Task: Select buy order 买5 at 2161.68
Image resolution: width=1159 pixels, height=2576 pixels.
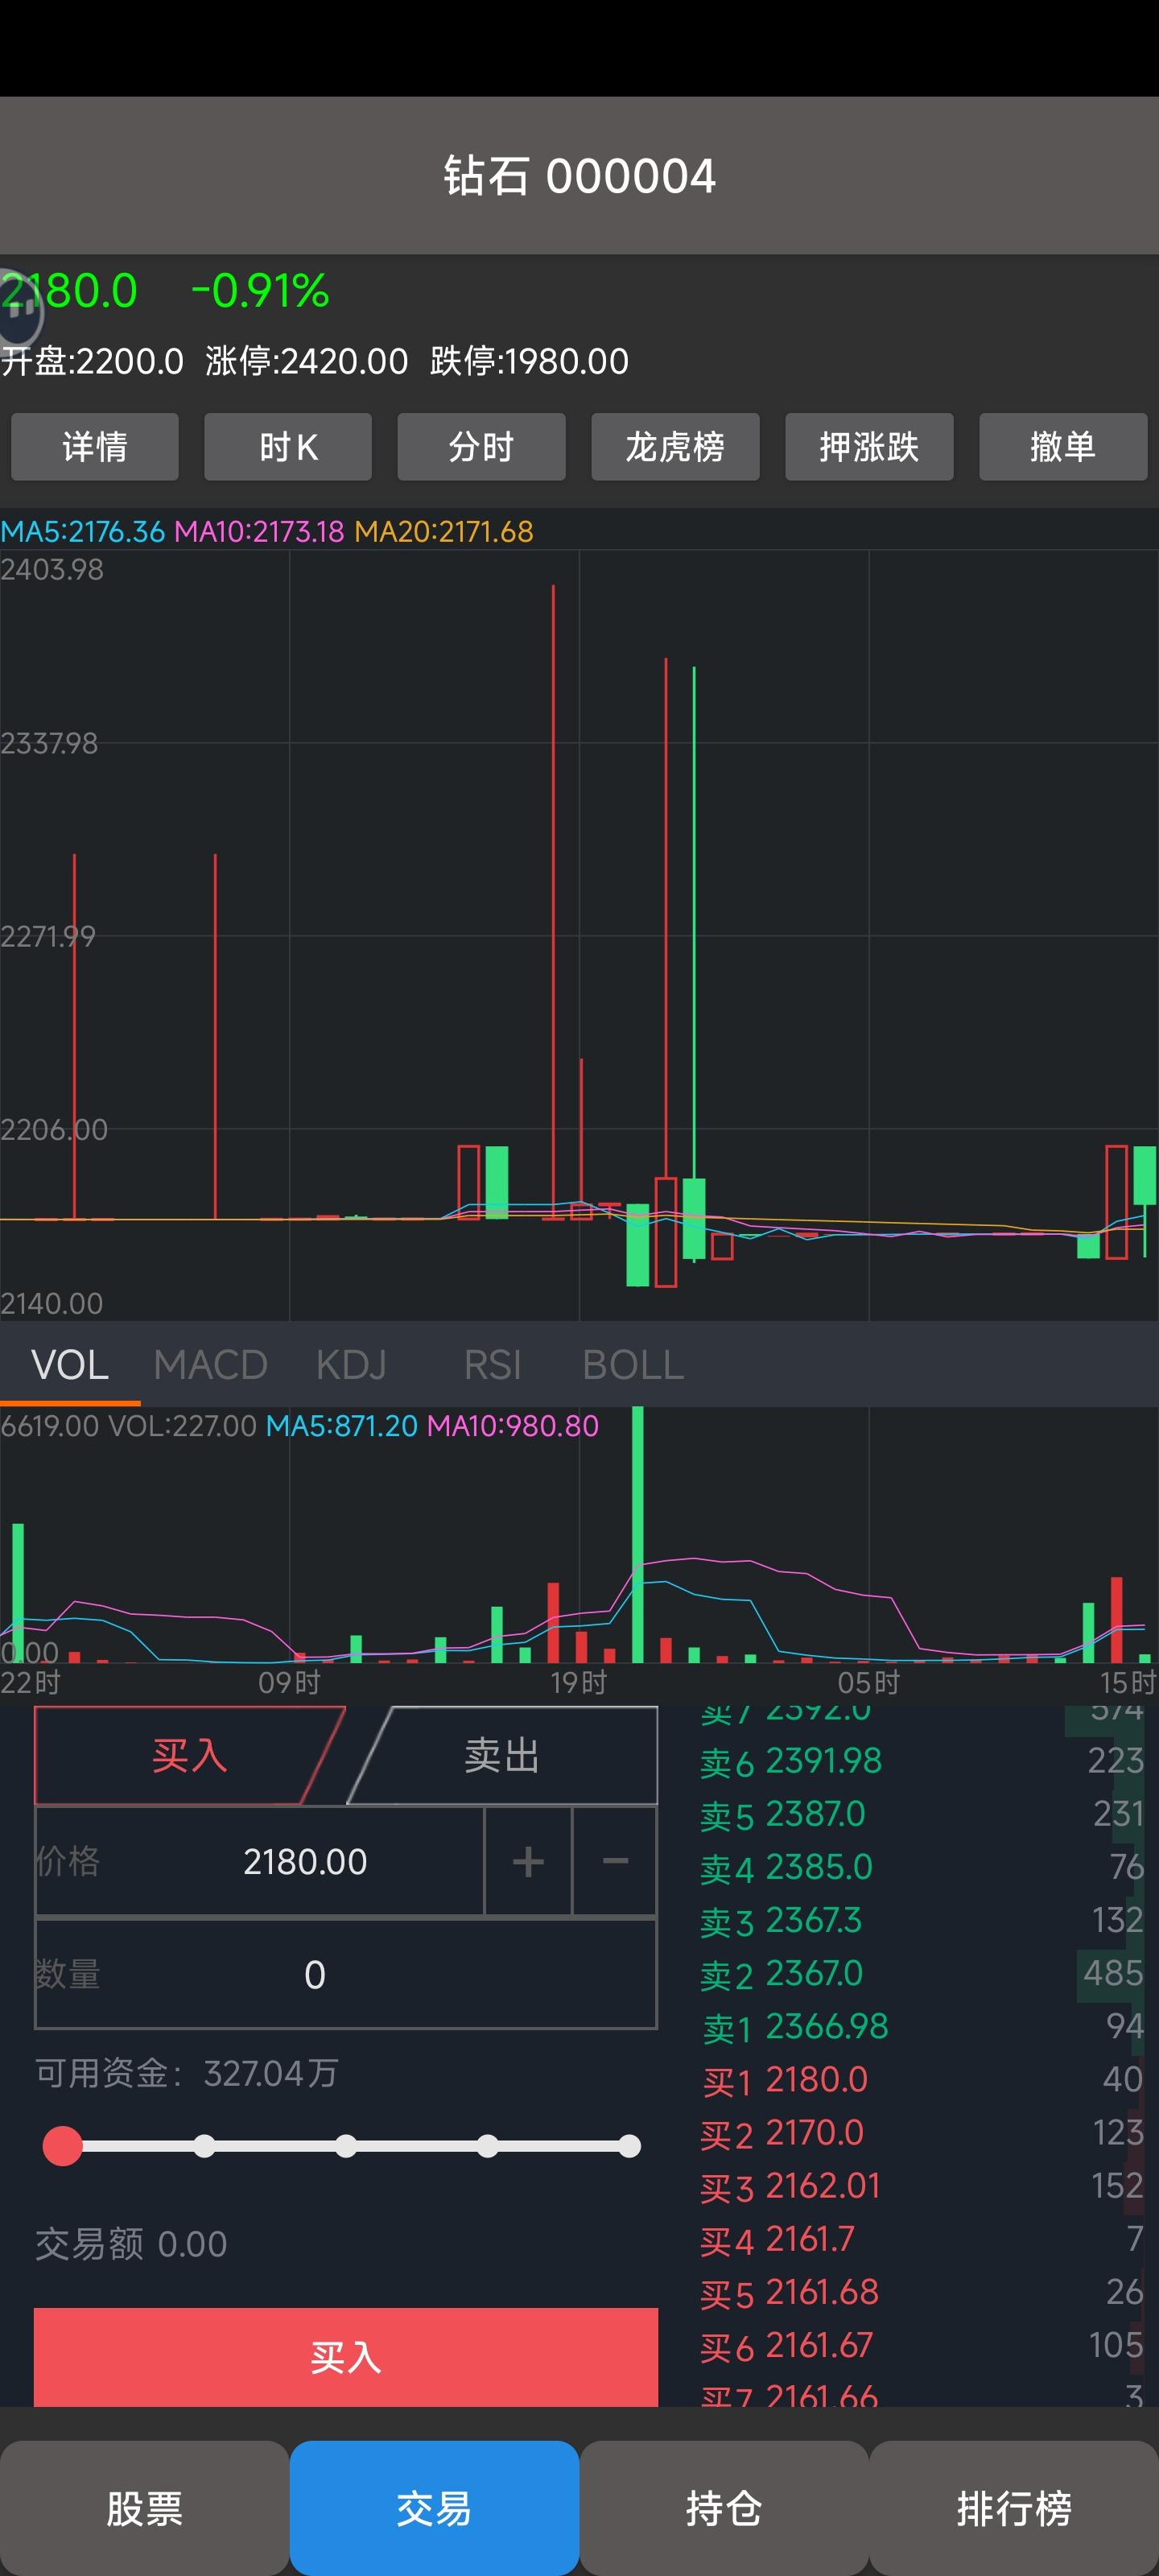Action: point(922,2291)
